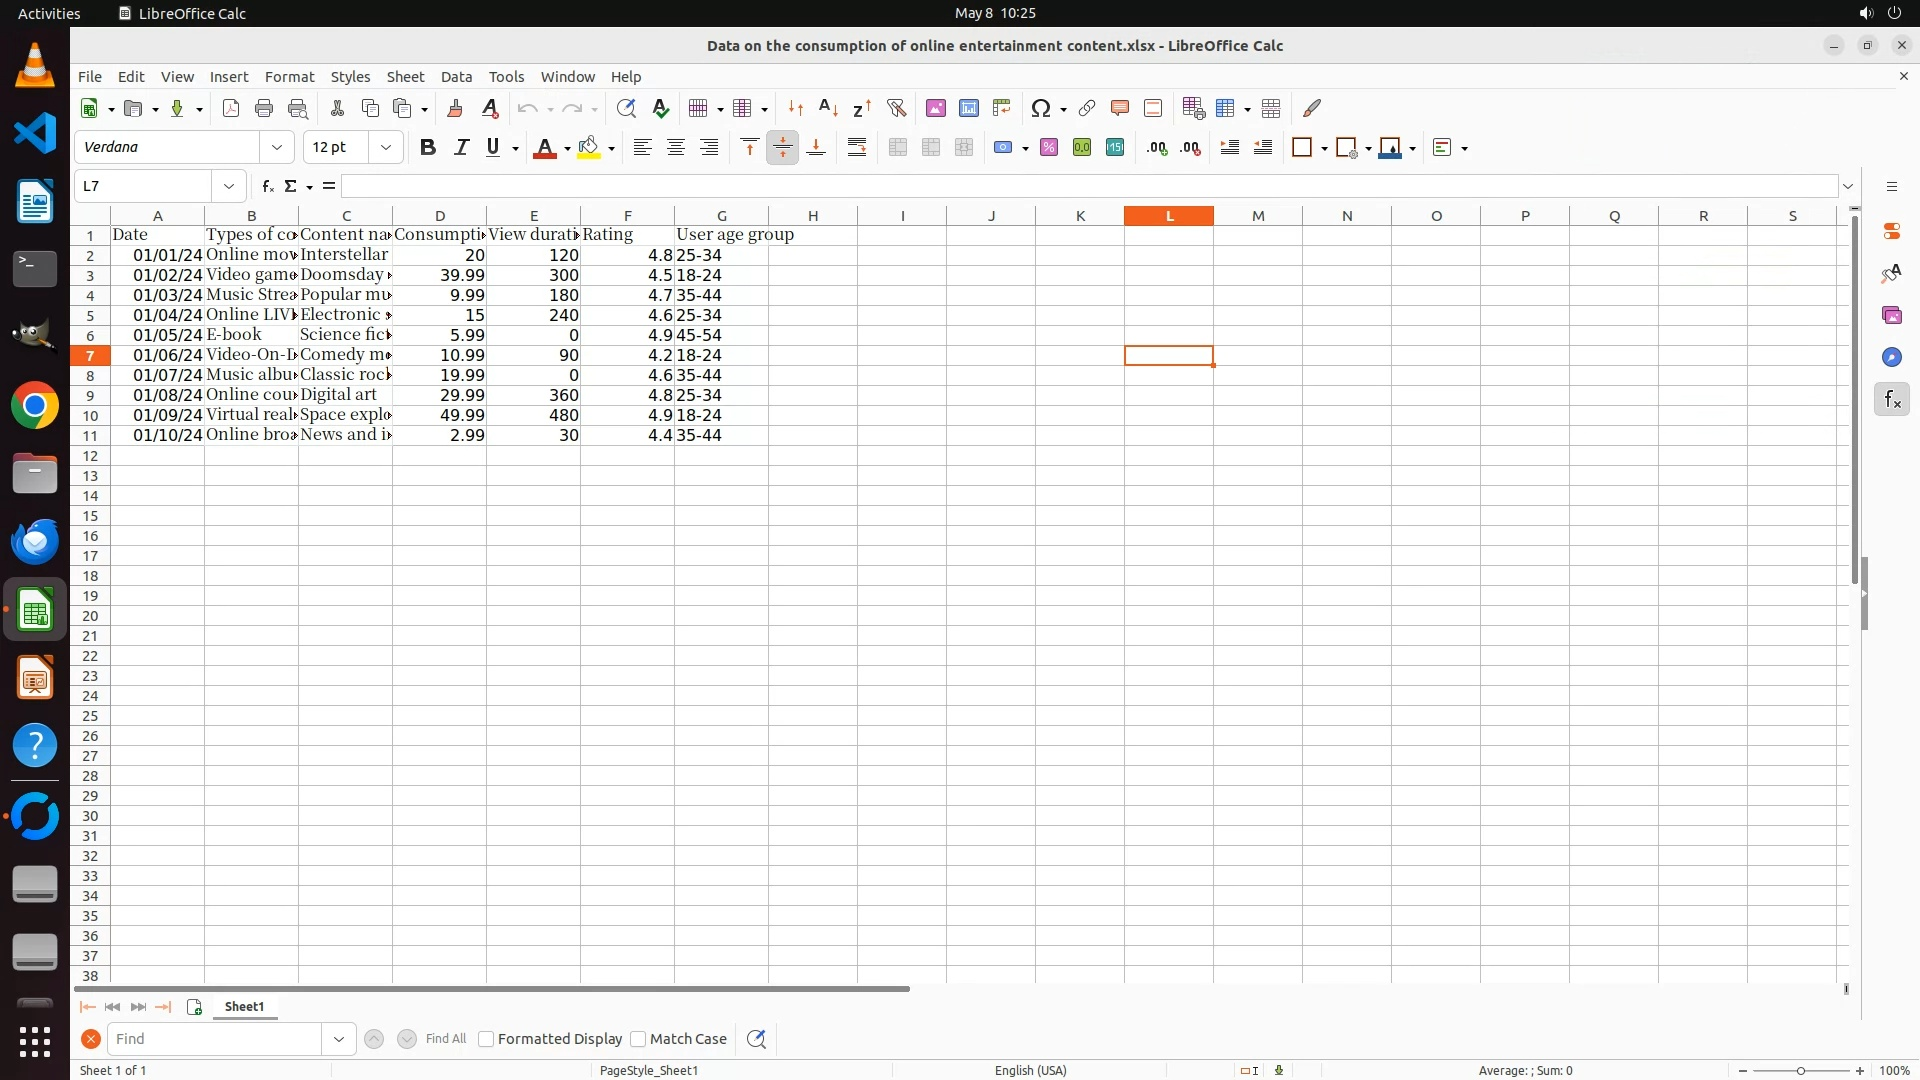Image resolution: width=1920 pixels, height=1080 pixels.
Task: Click the AutoFilter icon
Action: click(896, 108)
